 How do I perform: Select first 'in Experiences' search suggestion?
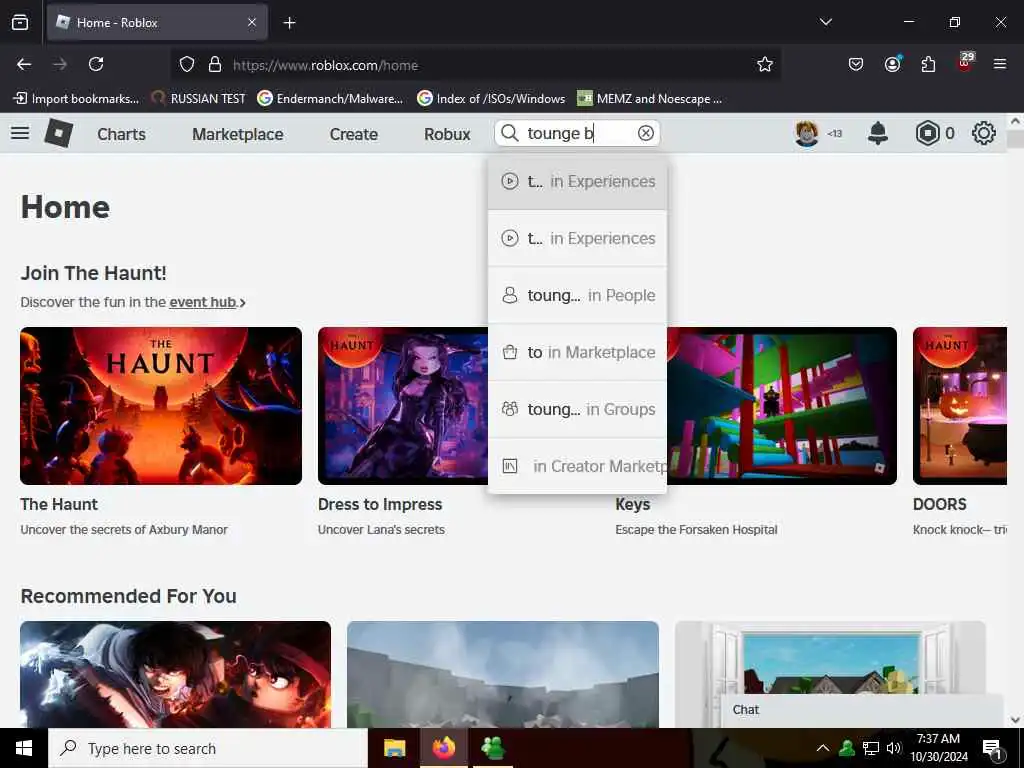click(577, 182)
